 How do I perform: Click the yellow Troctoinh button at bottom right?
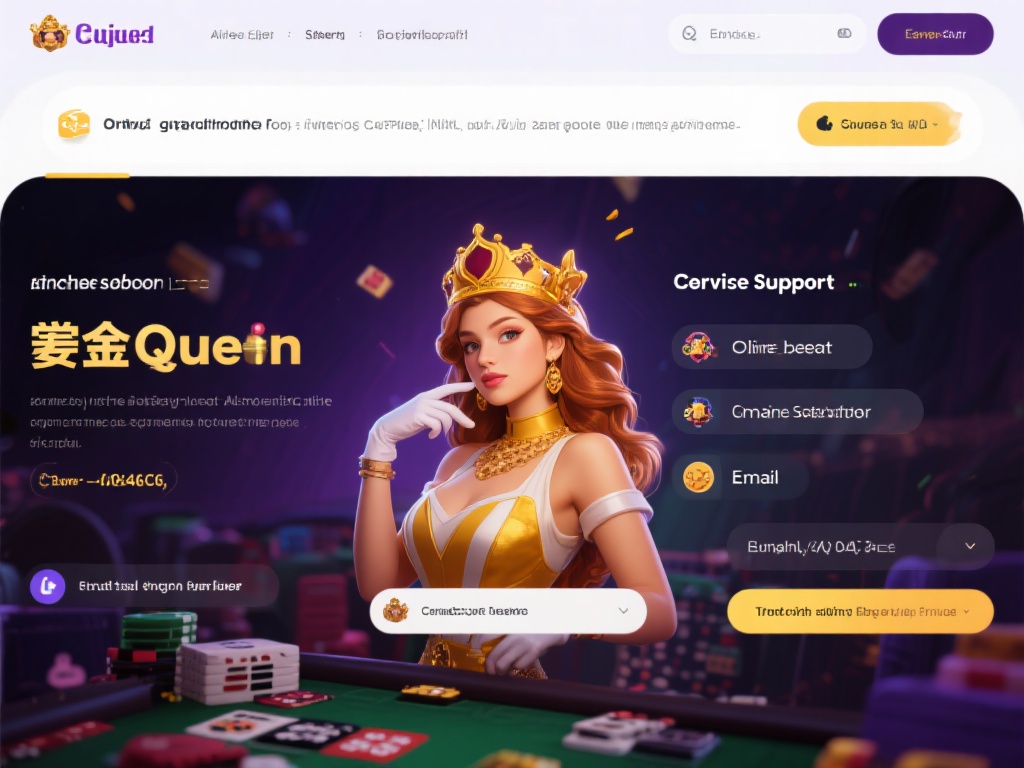[860, 611]
